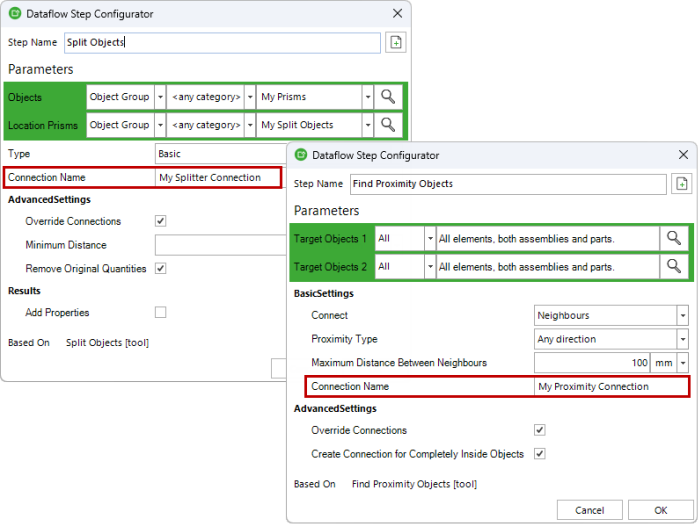
Task: Click the AdvancedSettings heading in Find Proximity dialog
Action: click(335, 409)
